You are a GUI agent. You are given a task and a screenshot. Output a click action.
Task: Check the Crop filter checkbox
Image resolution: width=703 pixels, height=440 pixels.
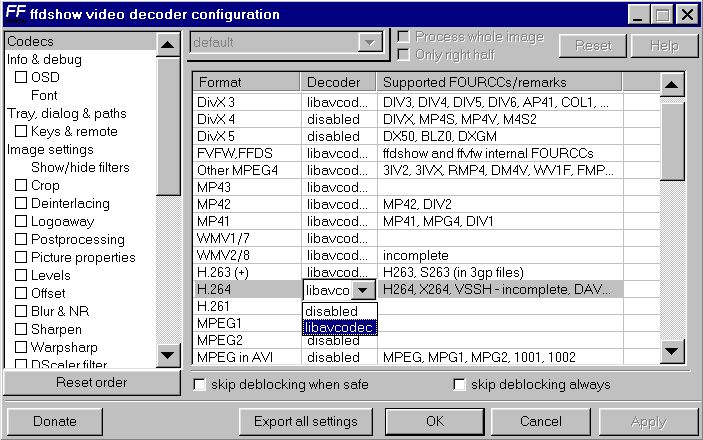pos(21,185)
